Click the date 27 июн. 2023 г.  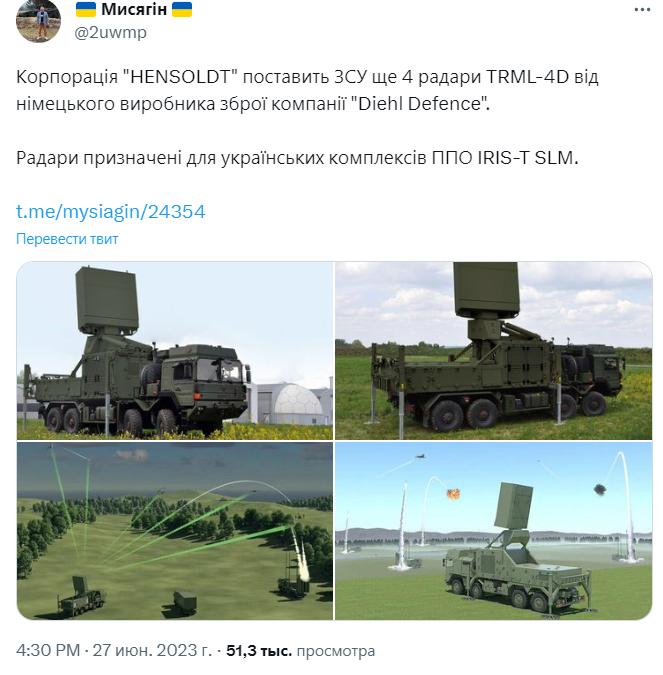point(152,650)
